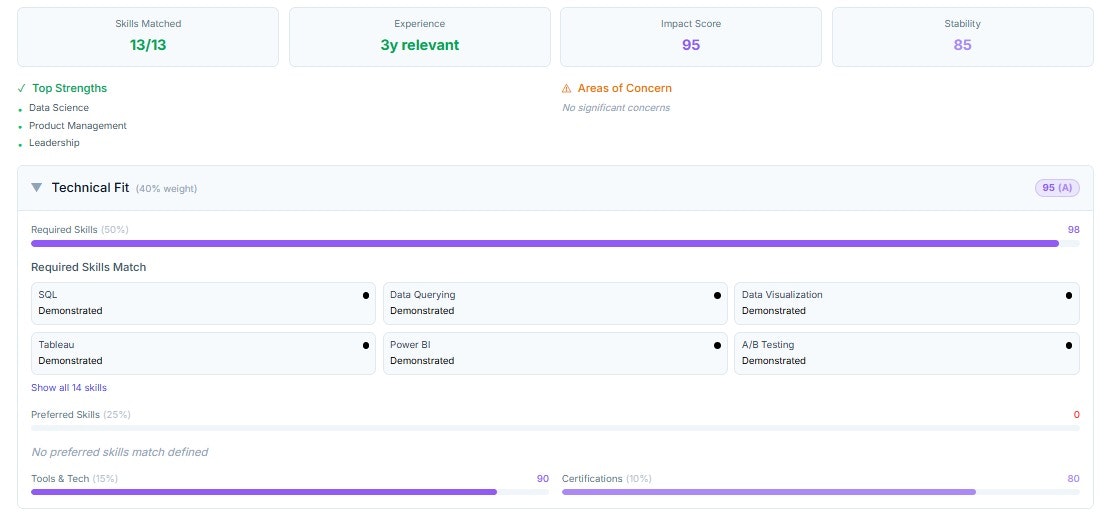Click the Top Strengths checkmark icon

(21, 89)
